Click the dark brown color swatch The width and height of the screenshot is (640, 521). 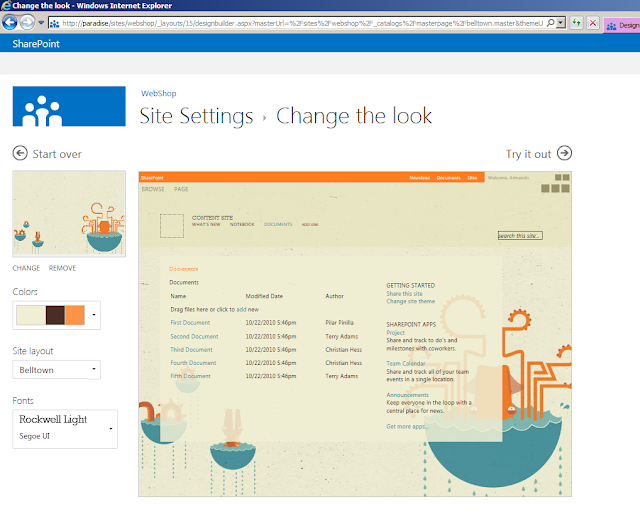(55, 315)
